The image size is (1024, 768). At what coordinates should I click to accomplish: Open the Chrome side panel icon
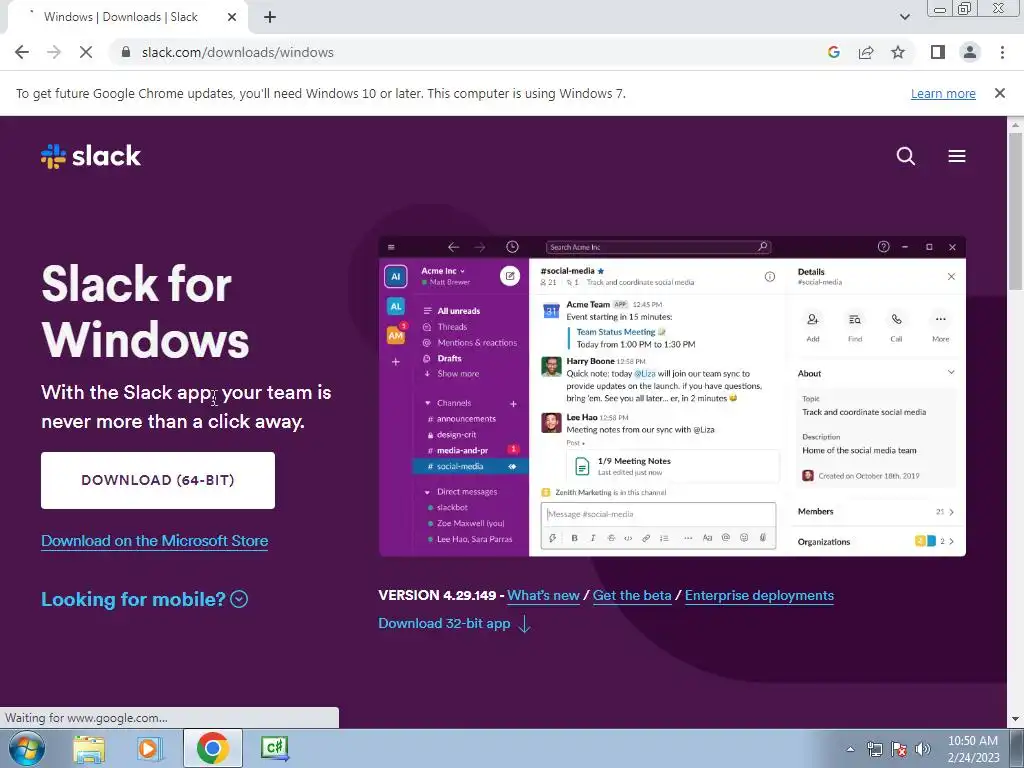click(938, 52)
